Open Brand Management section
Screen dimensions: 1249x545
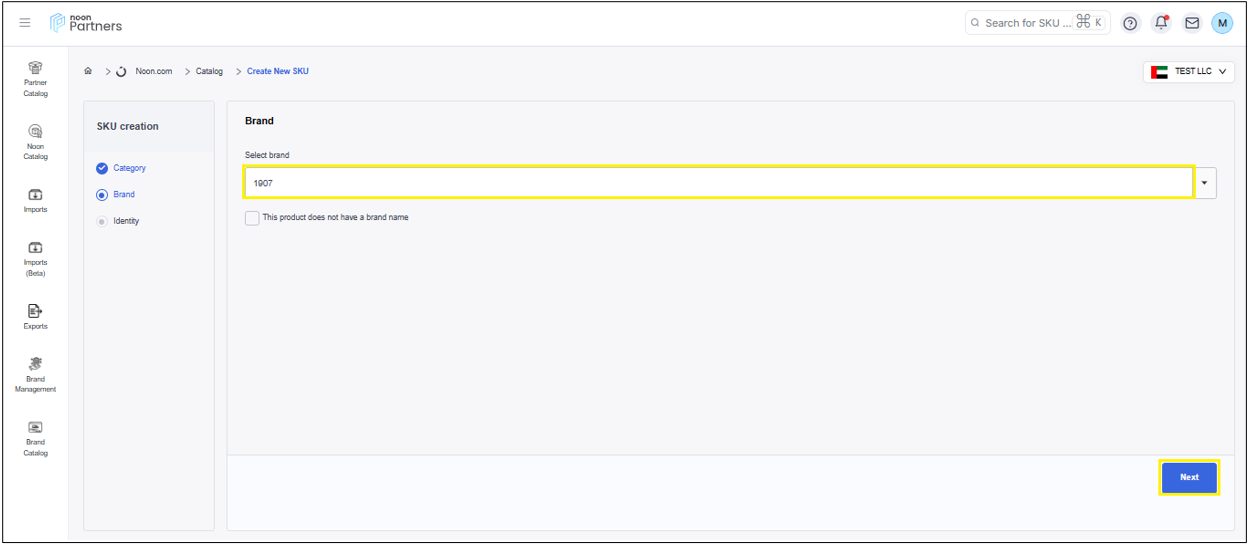35,374
